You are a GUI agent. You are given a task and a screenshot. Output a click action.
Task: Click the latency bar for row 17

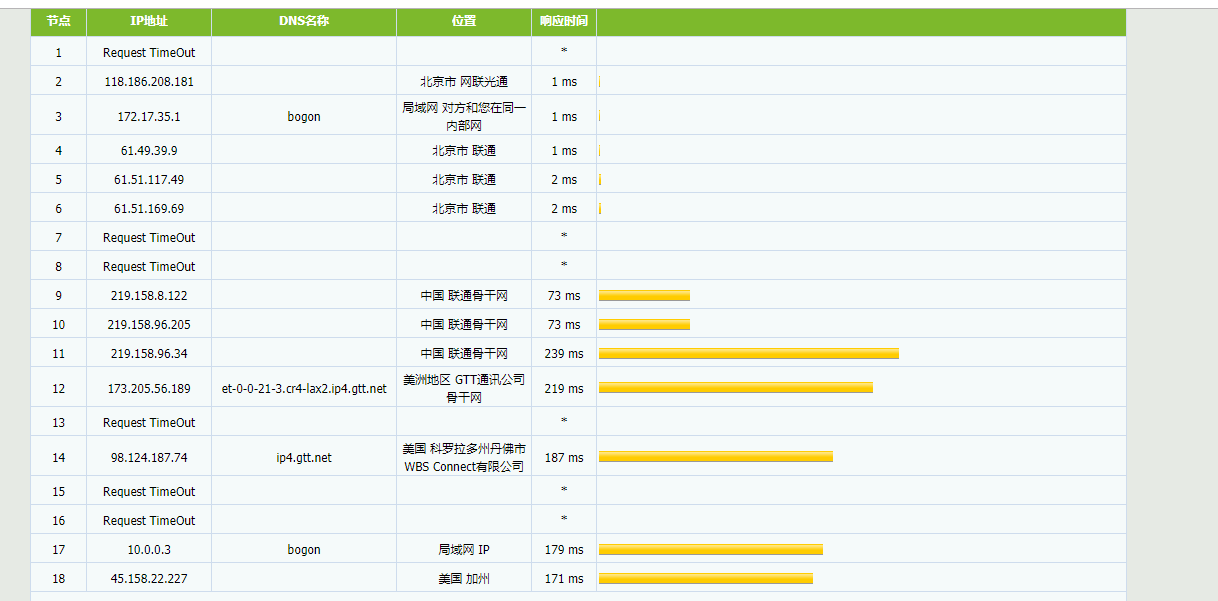(x=711, y=549)
